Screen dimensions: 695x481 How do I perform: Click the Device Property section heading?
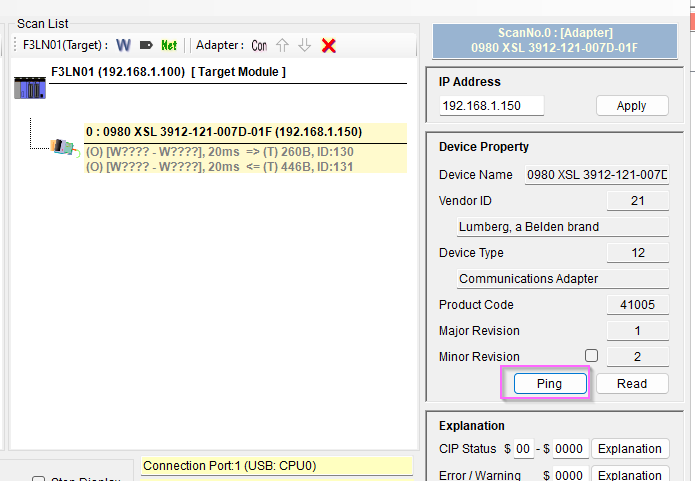(484, 147)
